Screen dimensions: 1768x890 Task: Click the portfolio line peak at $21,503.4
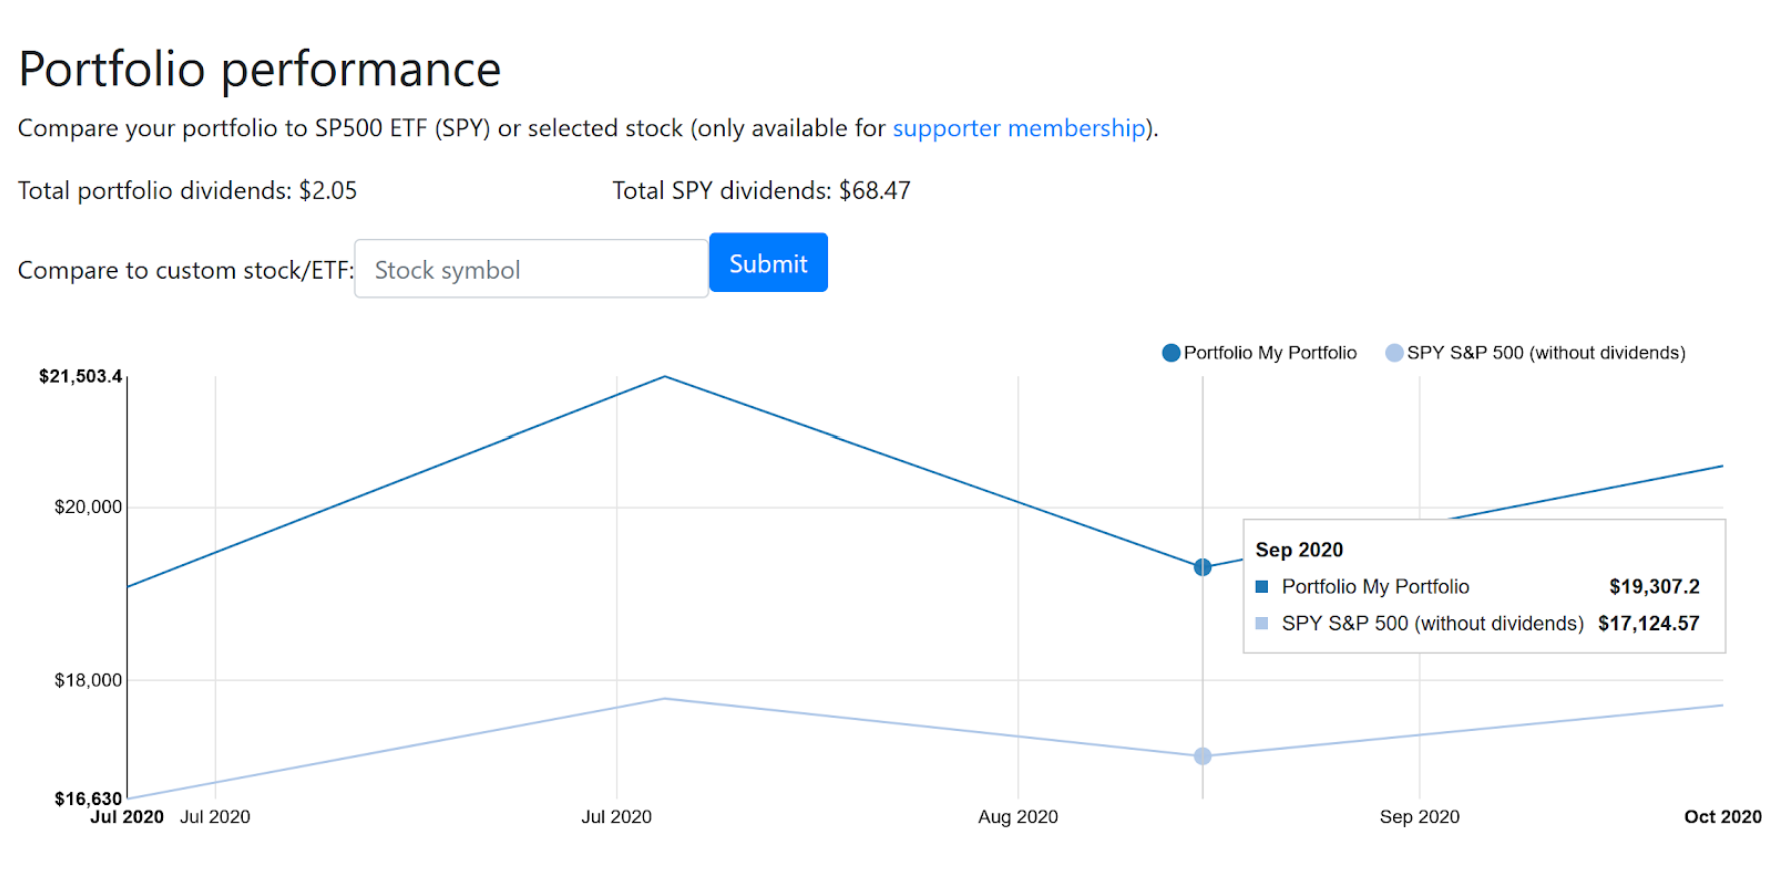tap(665, 377)
